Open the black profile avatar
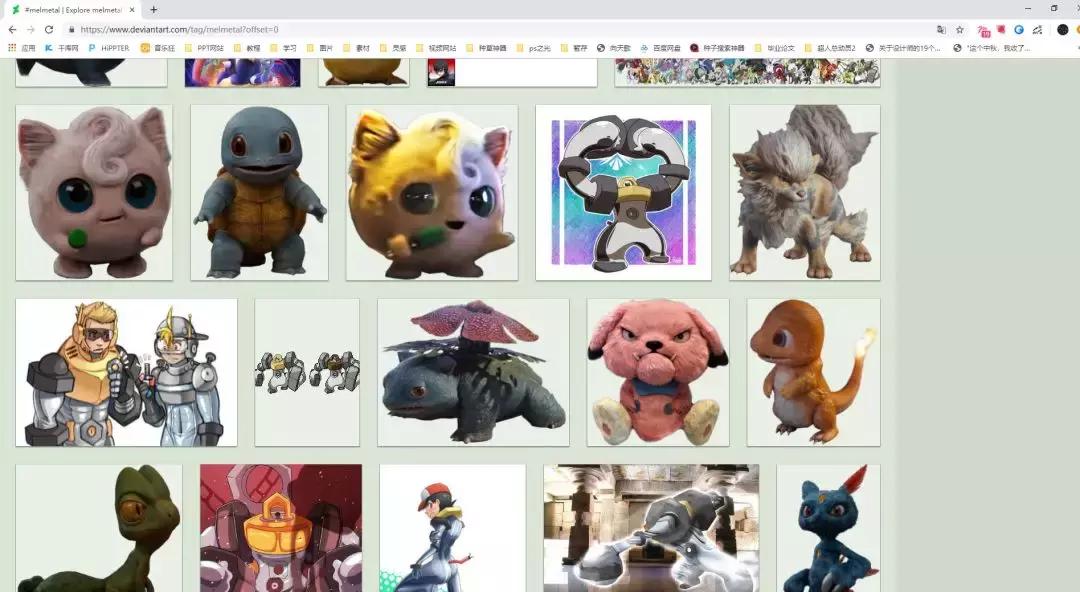Image resolution: width=1080 pixels, height=592 pixels. [x=1063, y=30]
